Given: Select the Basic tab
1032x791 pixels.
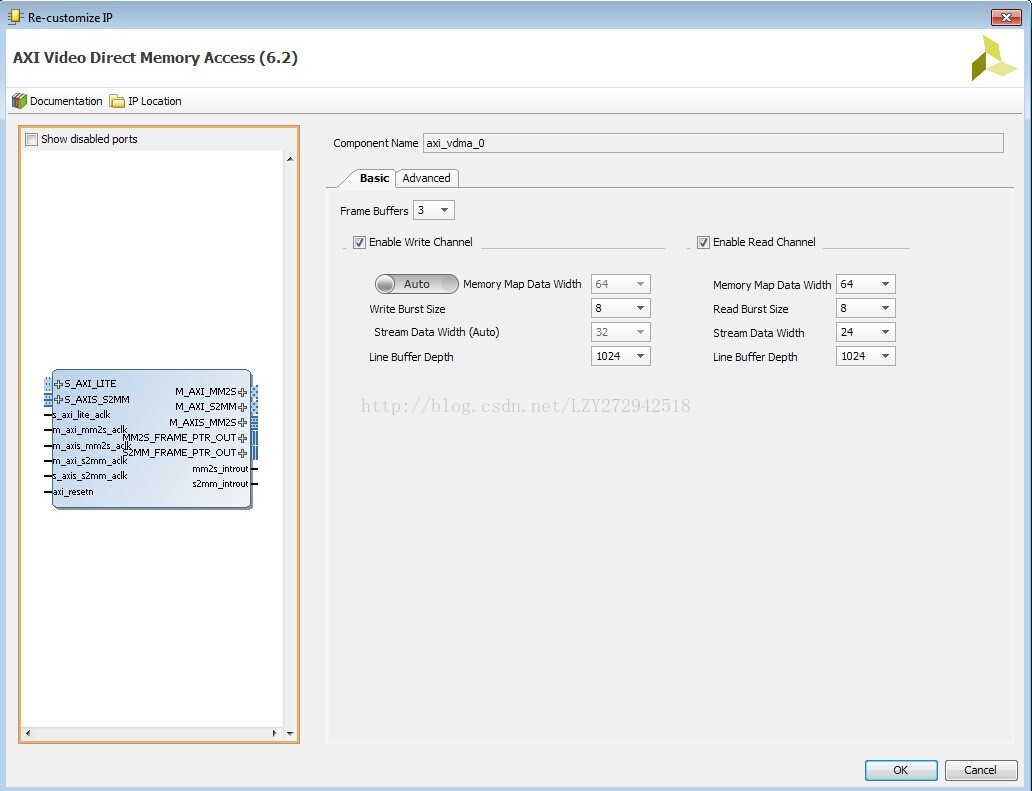Looking at the screenshot, I should 374,178.
